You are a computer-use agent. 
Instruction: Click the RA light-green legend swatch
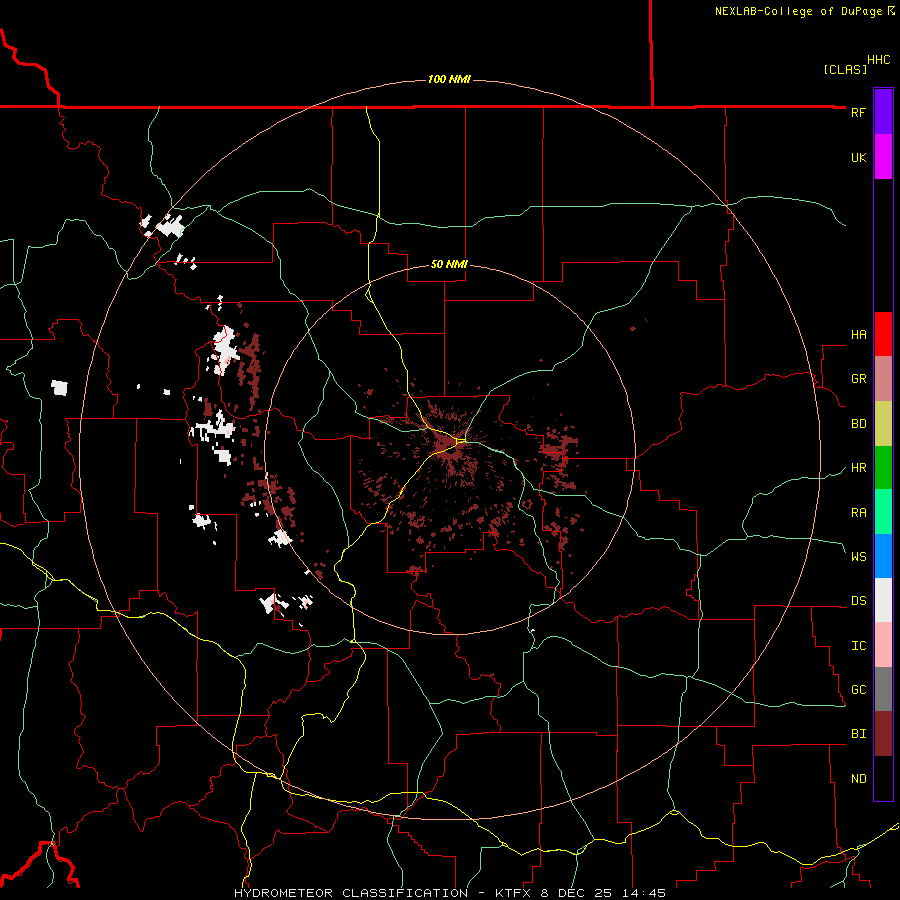click(883, 512)
